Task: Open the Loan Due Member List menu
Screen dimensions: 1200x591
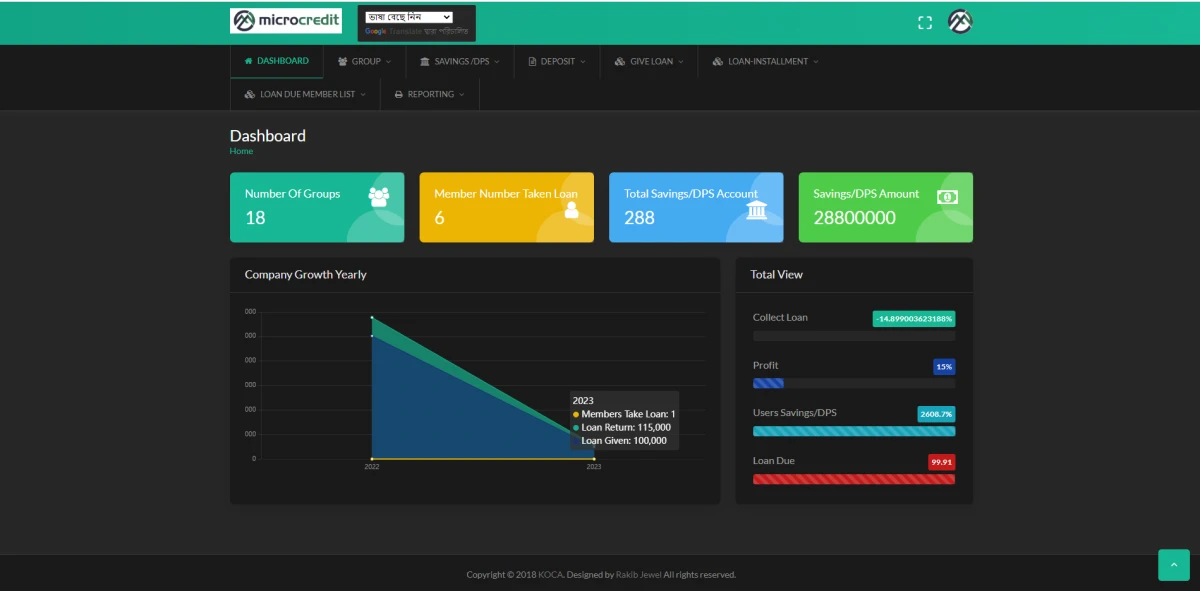Action: pos(305,95)
